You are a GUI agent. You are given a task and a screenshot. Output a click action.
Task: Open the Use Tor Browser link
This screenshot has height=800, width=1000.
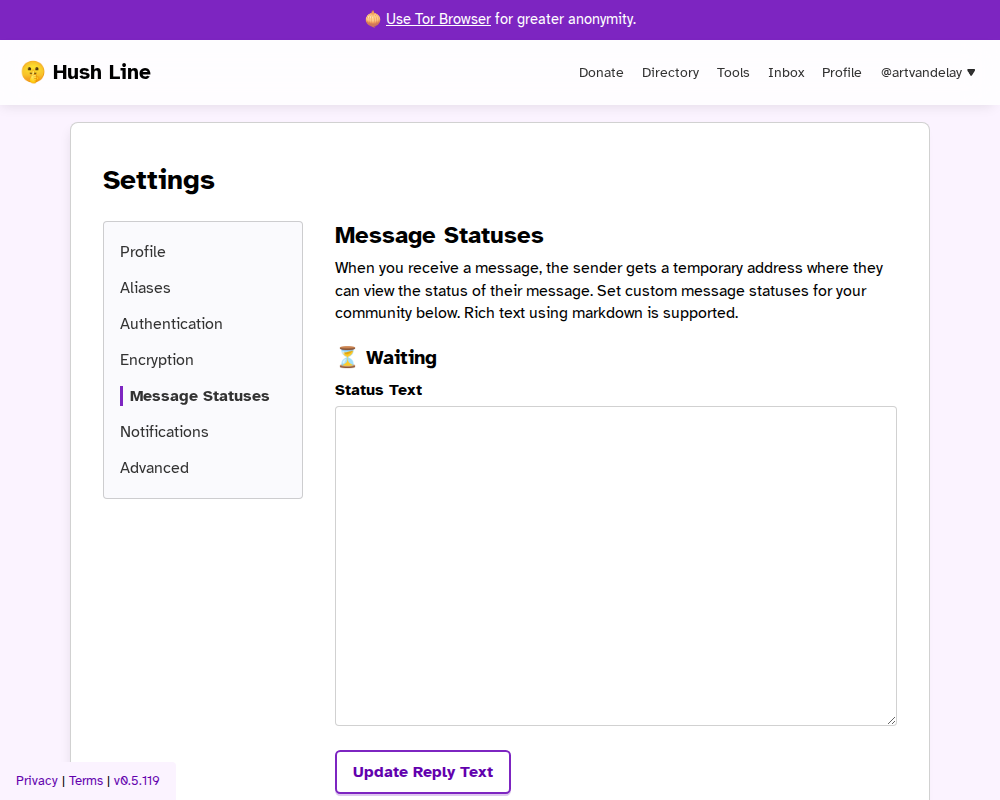[438, 19]
